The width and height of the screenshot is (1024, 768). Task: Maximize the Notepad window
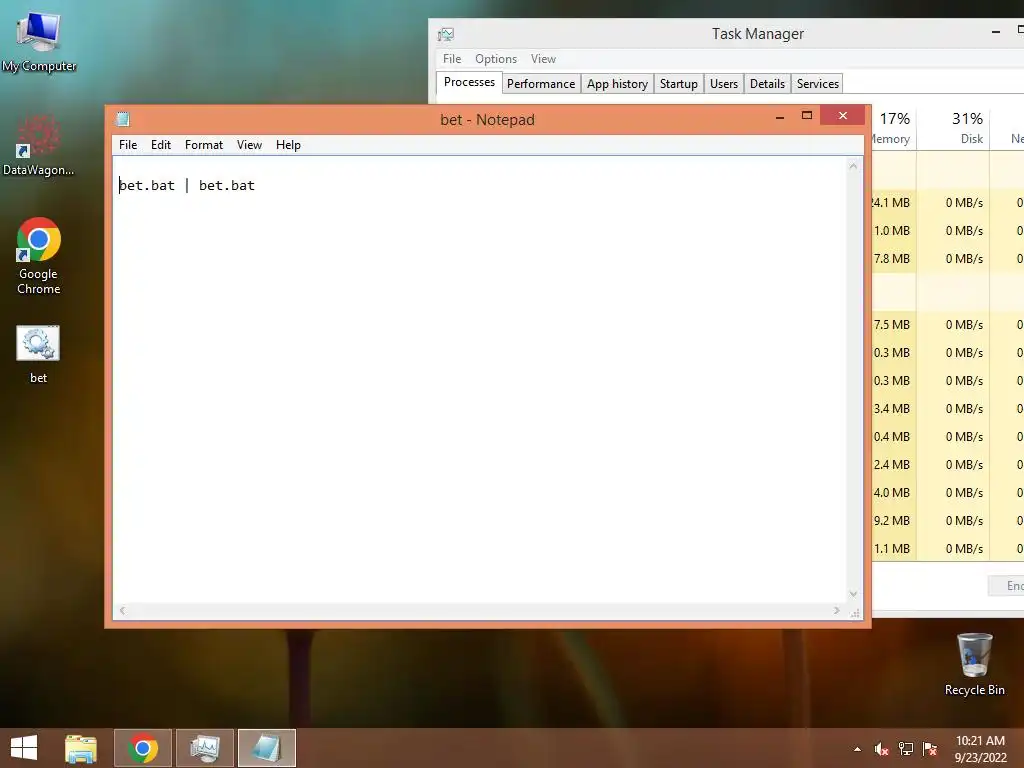[x=807, y=116]
